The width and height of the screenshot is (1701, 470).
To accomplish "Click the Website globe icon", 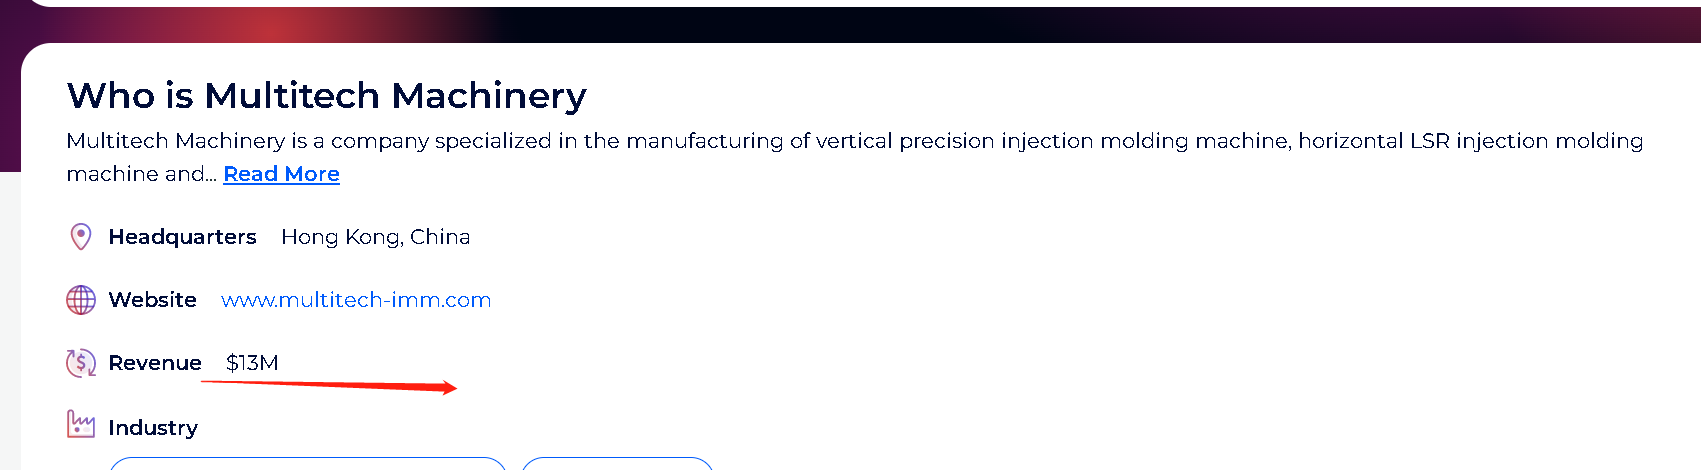I will tap(81, 300).
